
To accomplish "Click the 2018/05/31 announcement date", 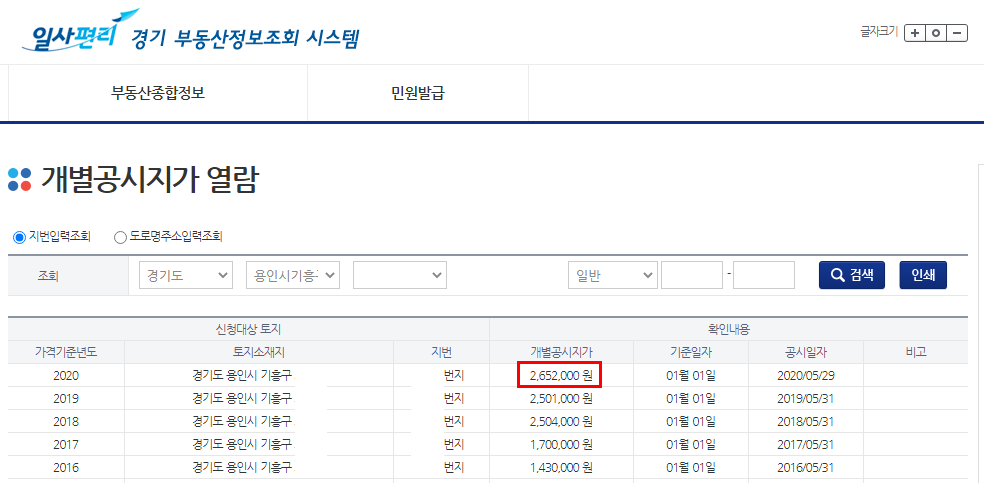I will [805, 421].
